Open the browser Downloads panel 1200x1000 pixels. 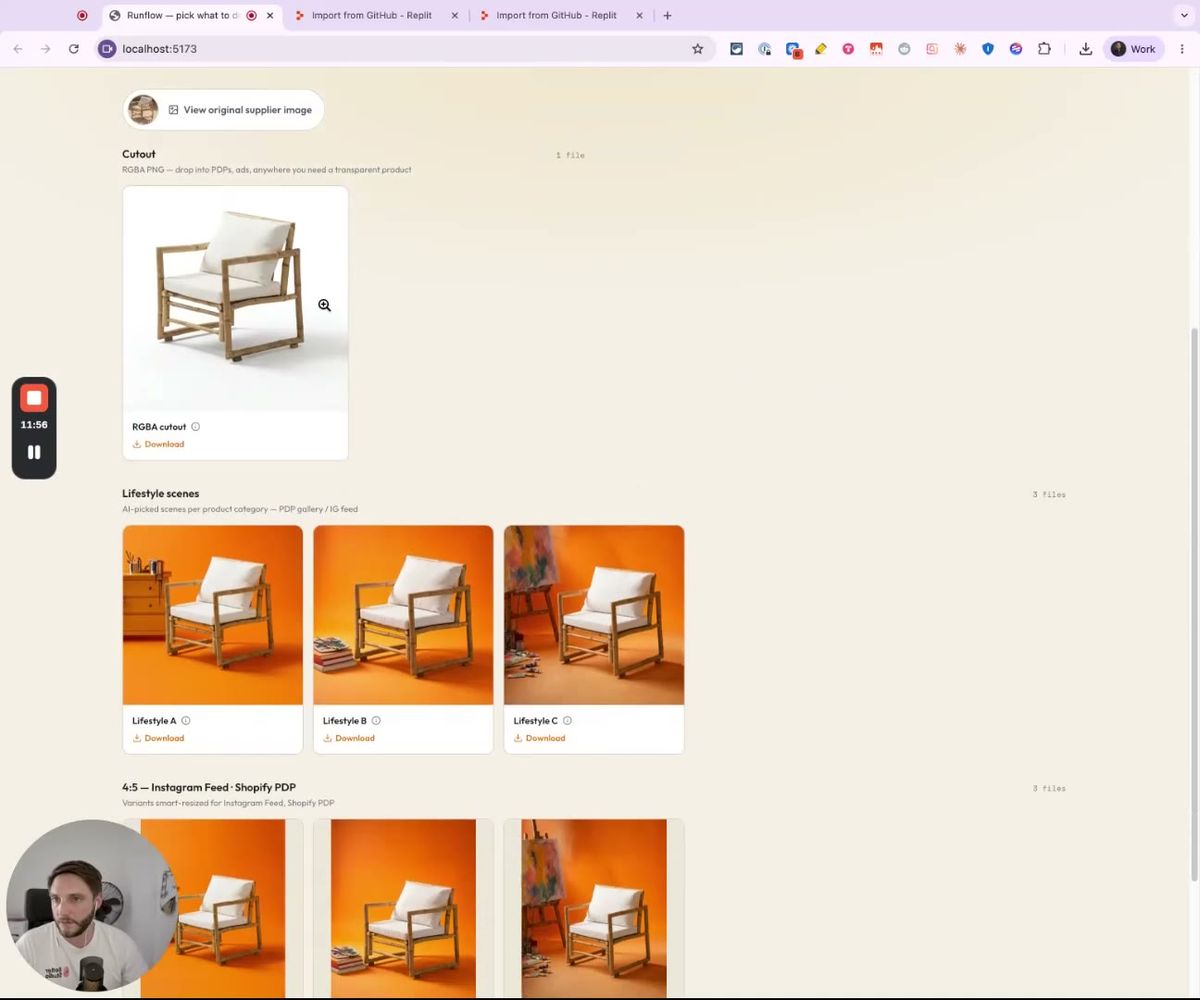(1085, 49)
